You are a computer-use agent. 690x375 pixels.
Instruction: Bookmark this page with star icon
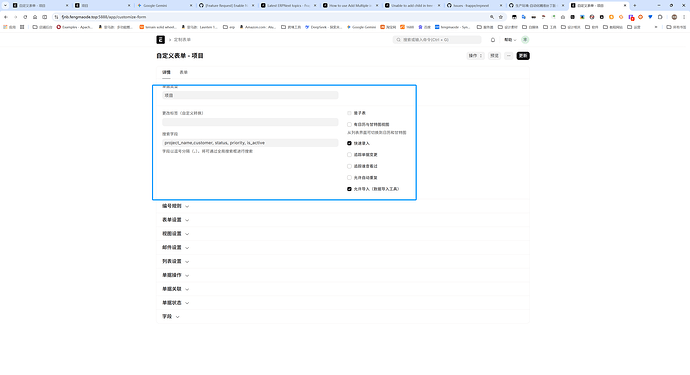501,17
